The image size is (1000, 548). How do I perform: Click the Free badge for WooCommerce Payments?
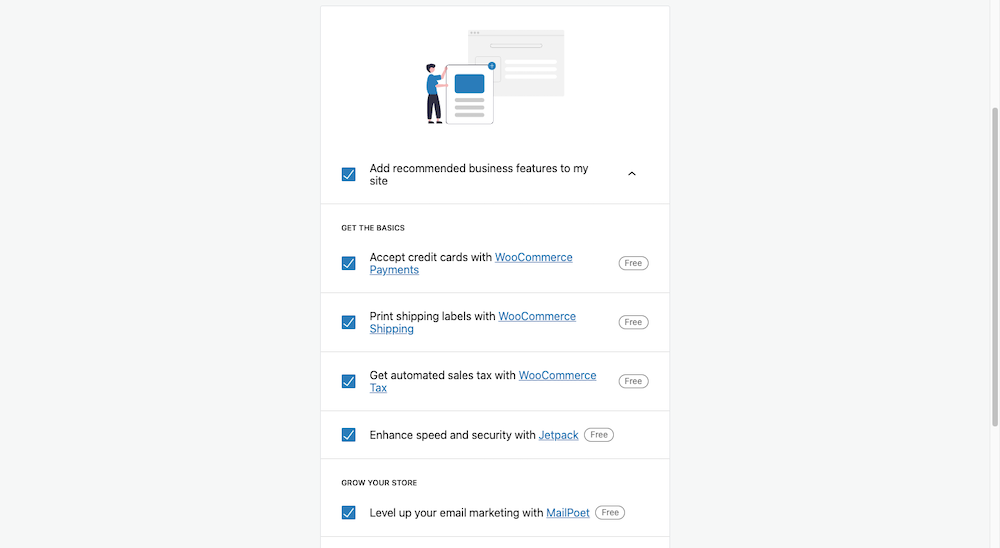pos(633,263)
